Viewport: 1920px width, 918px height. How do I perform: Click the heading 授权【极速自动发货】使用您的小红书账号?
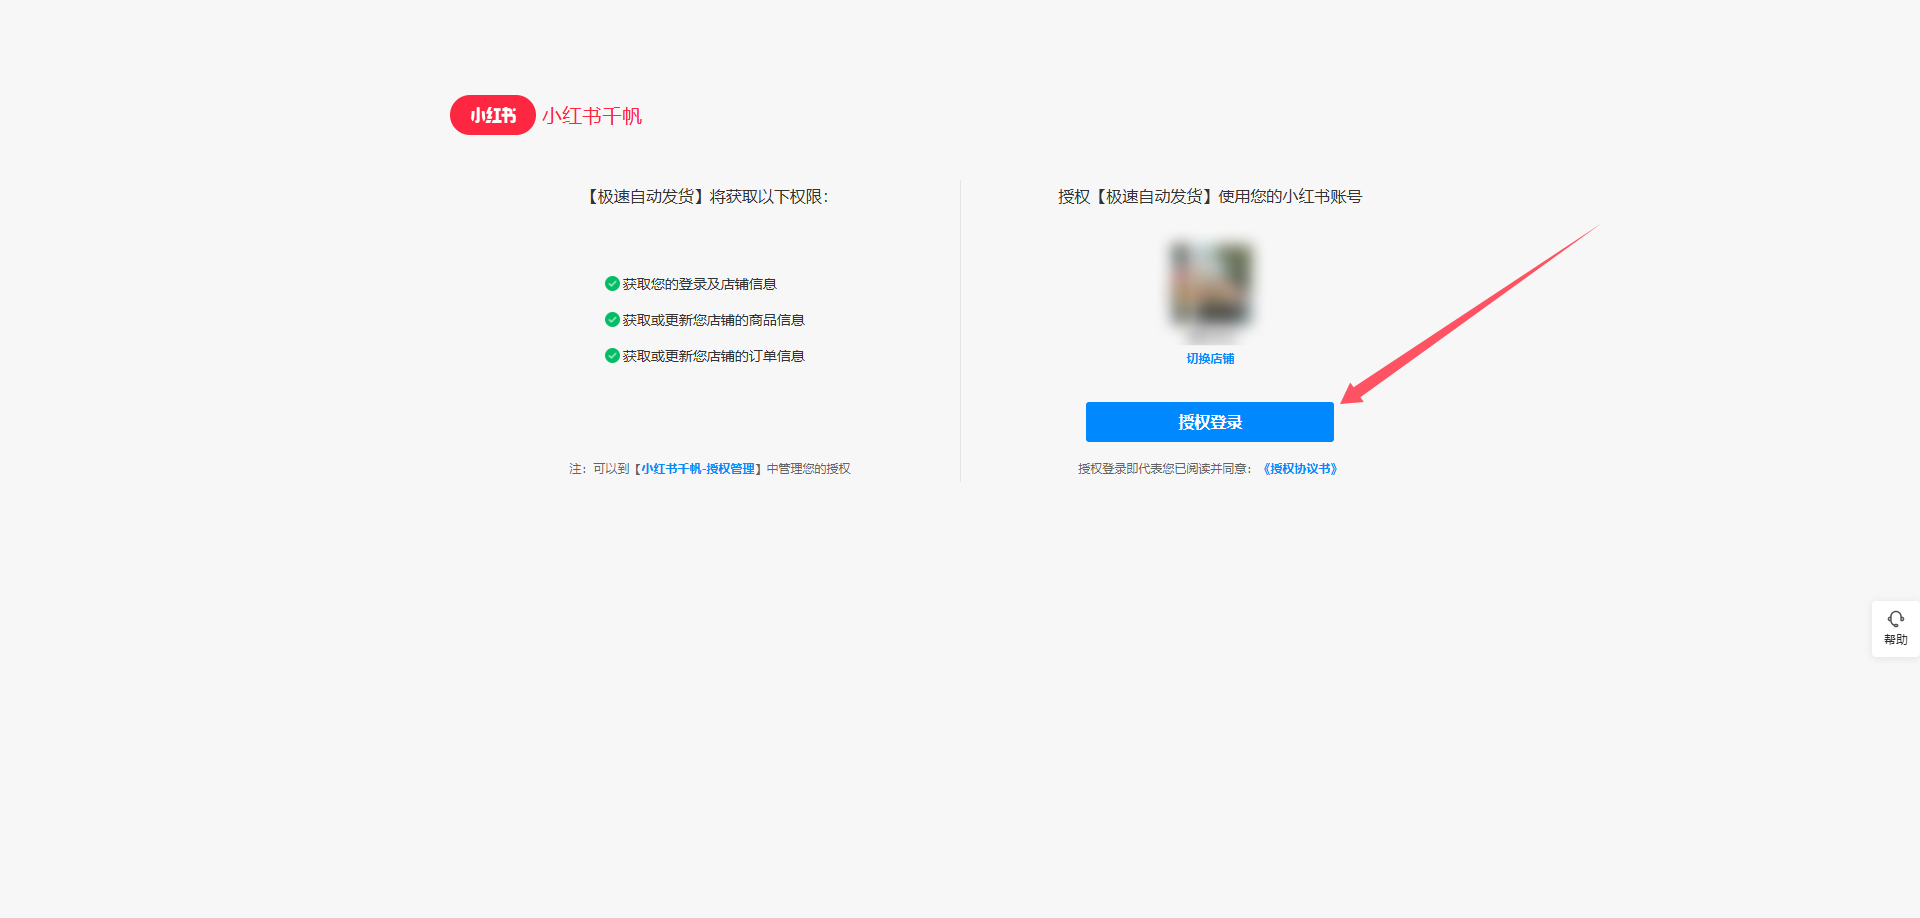coord(1210,197)
